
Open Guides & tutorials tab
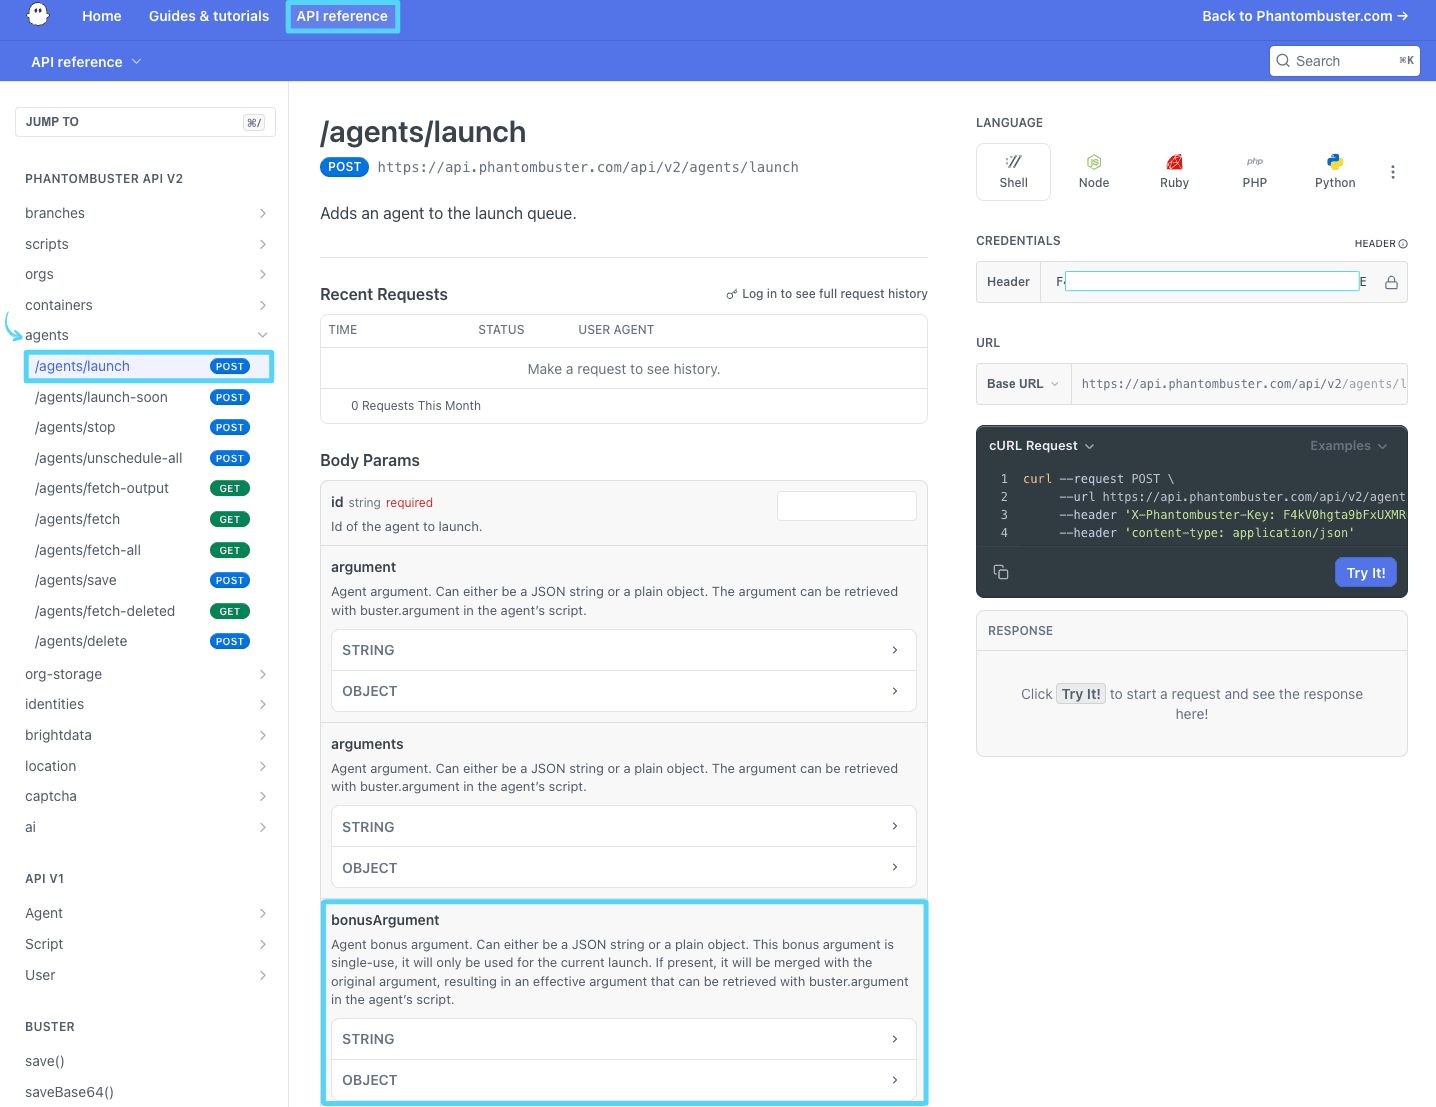point(209,16)
